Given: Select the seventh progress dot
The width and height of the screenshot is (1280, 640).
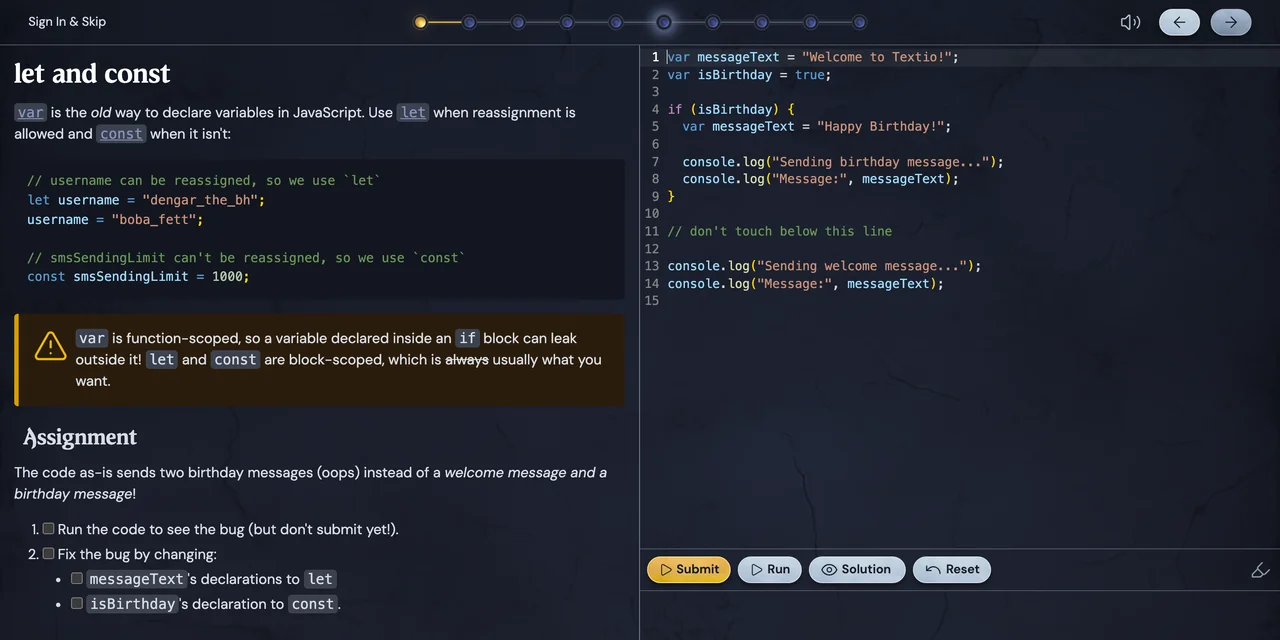Looking at the screenshot, I should click(x=713, y=22).
